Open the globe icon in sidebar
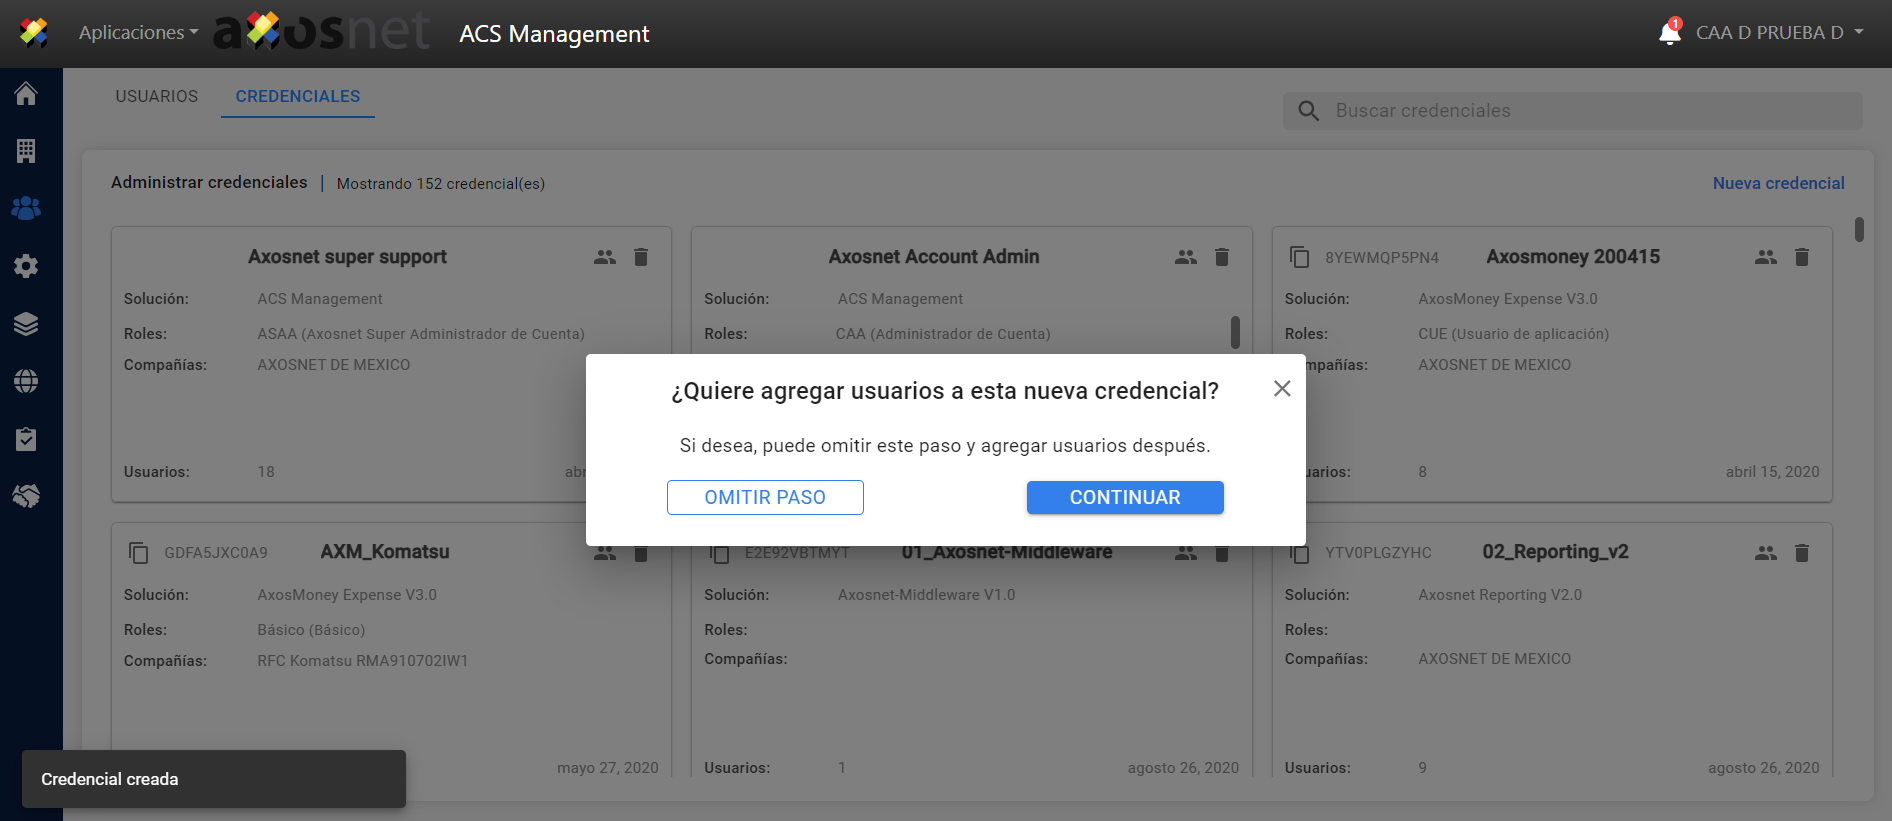The image size is (1892, 821). tap(26, 381)
